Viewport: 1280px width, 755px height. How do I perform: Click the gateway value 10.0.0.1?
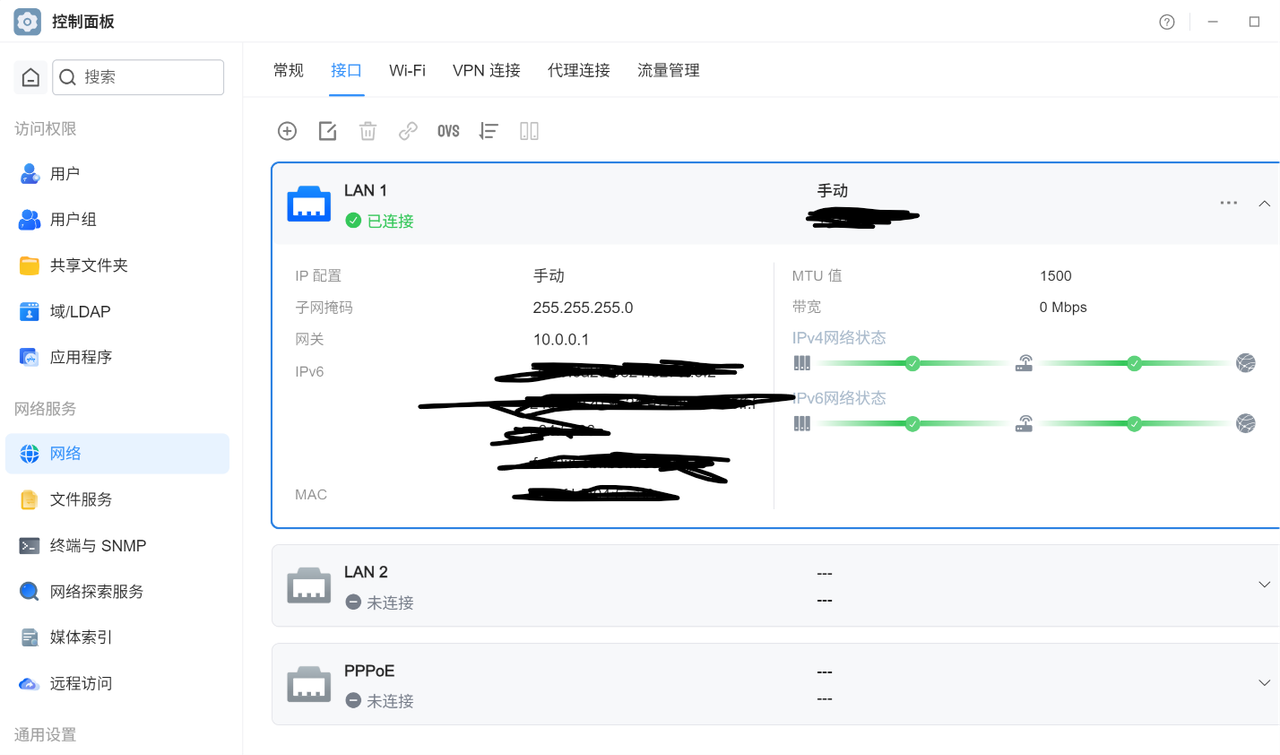point(561,340)
